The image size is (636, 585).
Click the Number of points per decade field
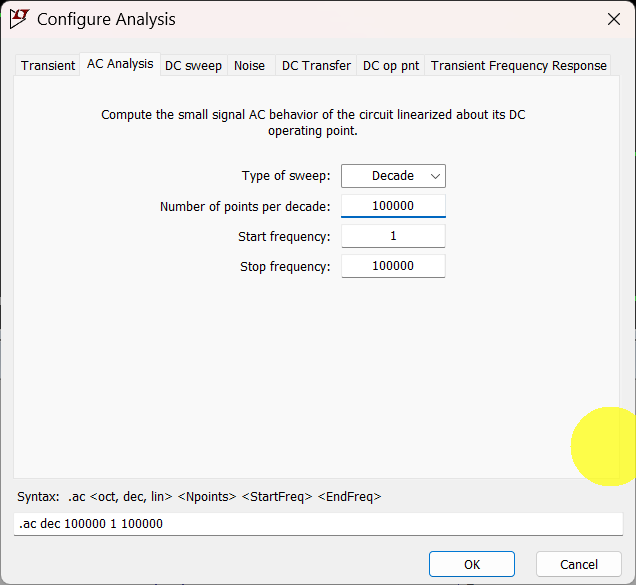coord(393,206)
